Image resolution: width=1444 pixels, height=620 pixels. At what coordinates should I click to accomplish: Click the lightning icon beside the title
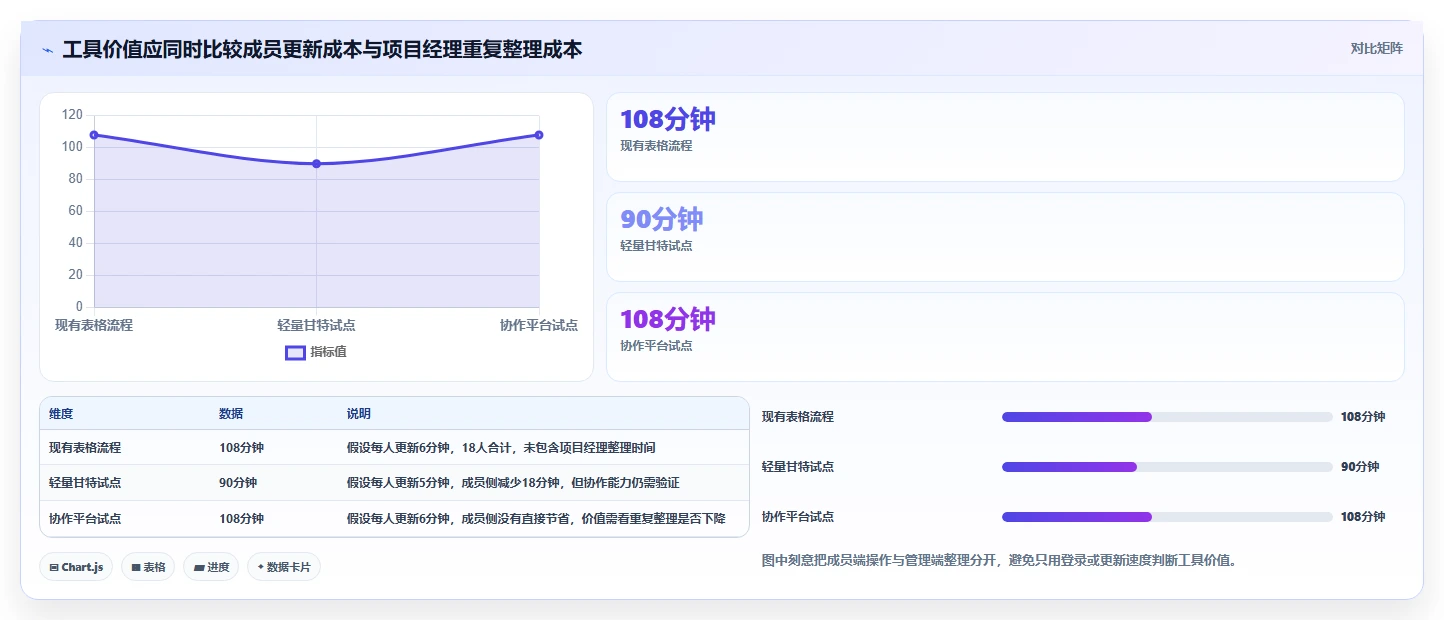pos(47,50)
